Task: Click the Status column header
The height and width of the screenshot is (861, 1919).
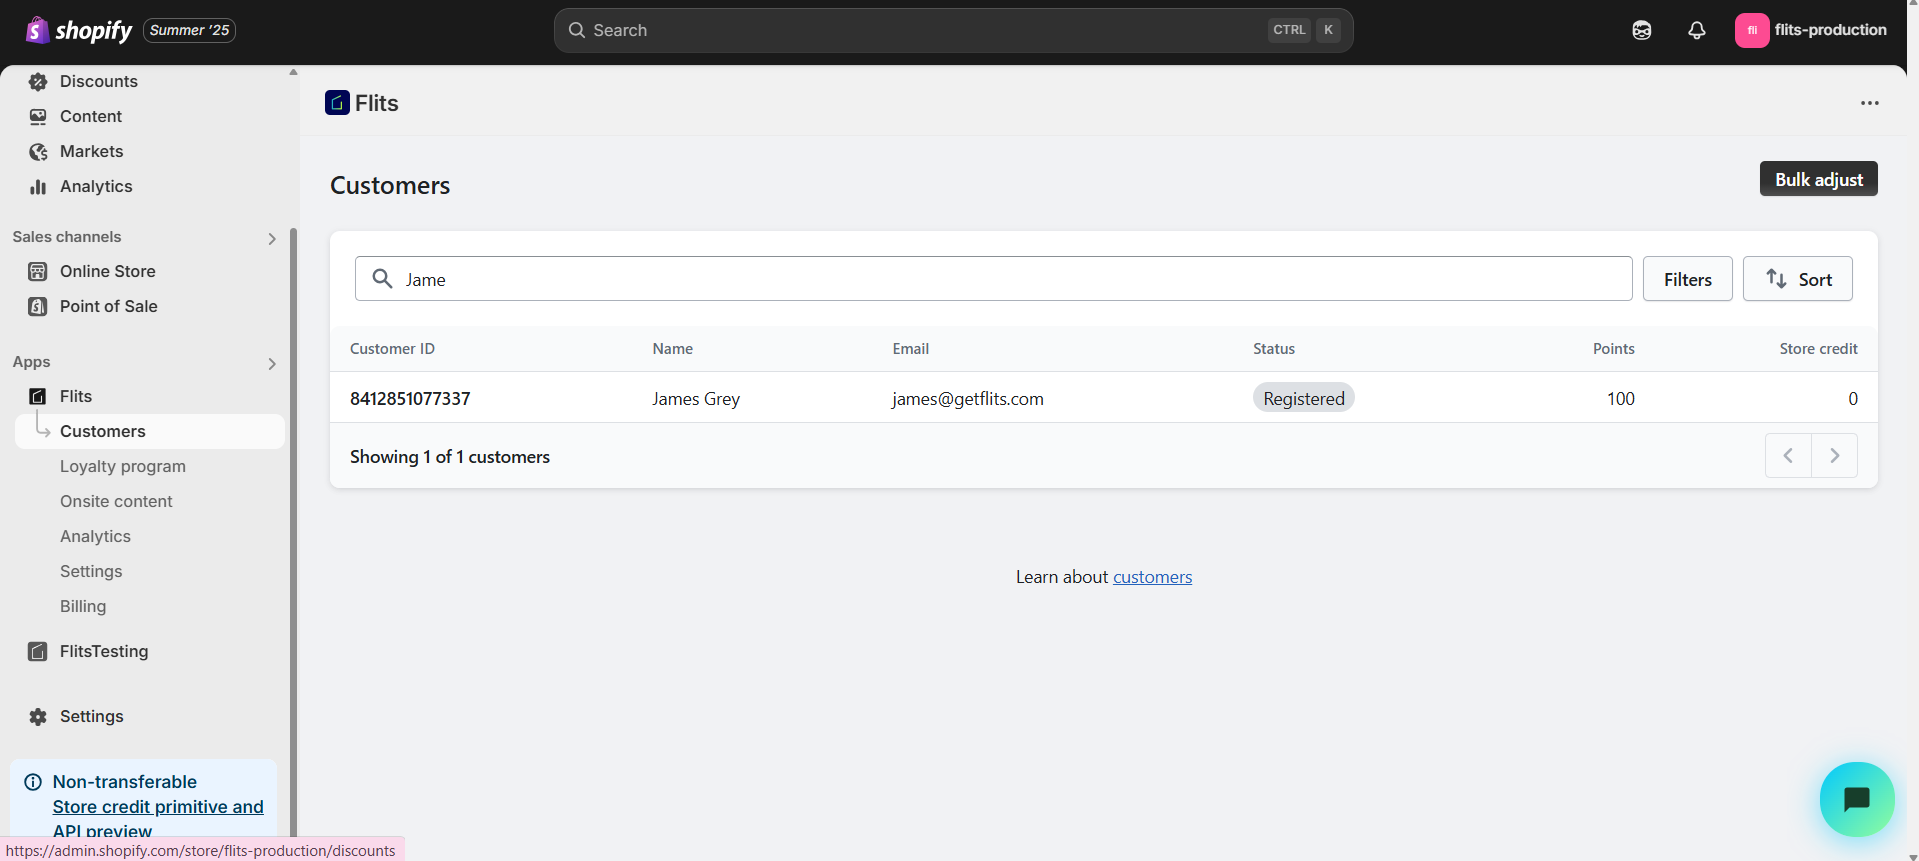Action: 1274,349
